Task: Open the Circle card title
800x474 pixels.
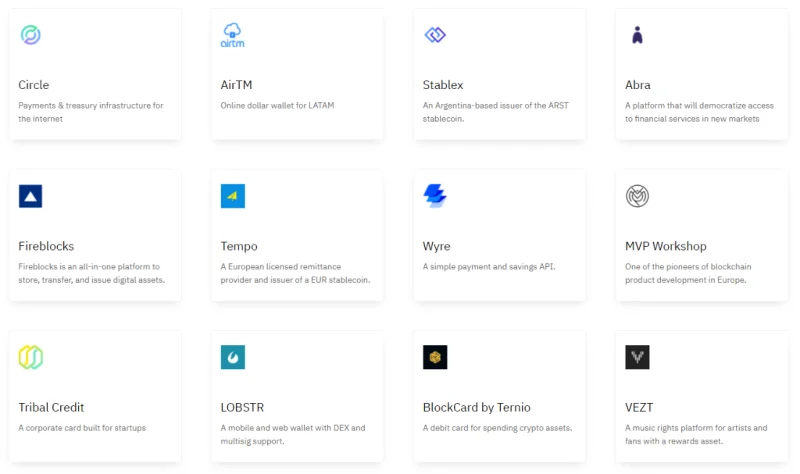Action: pos(34,85)
